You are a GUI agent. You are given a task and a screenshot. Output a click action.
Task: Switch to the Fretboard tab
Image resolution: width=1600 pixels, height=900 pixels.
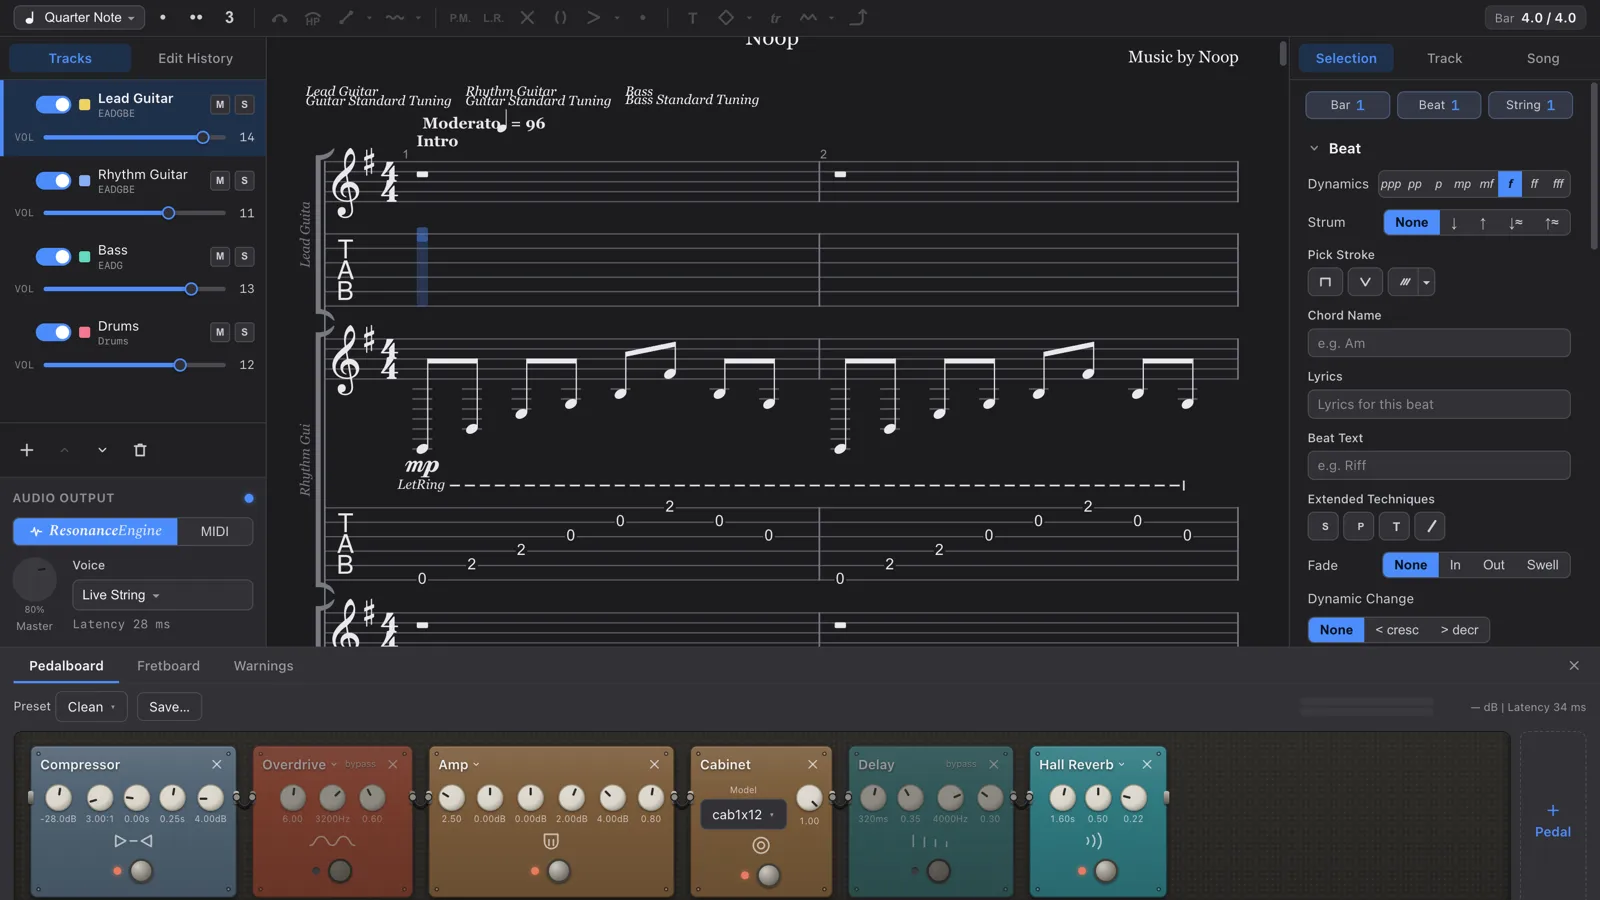coord(168,666)
